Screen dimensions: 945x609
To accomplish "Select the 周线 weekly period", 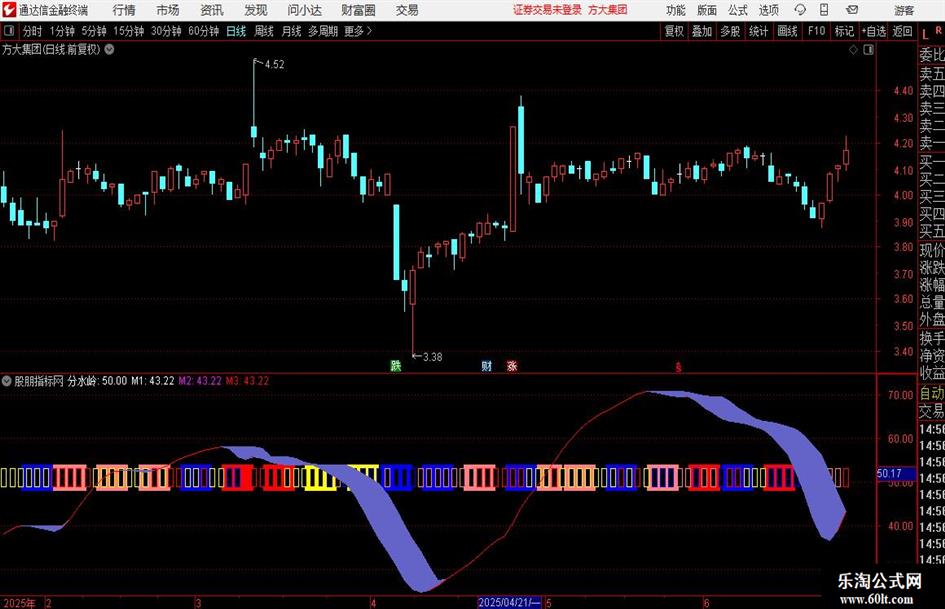I will click(x=263, y=31).
